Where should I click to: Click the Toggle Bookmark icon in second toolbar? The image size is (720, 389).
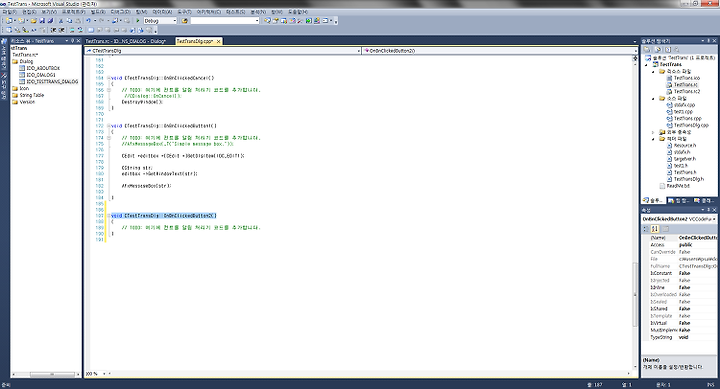pyautogui.click(x=91, y=30)
